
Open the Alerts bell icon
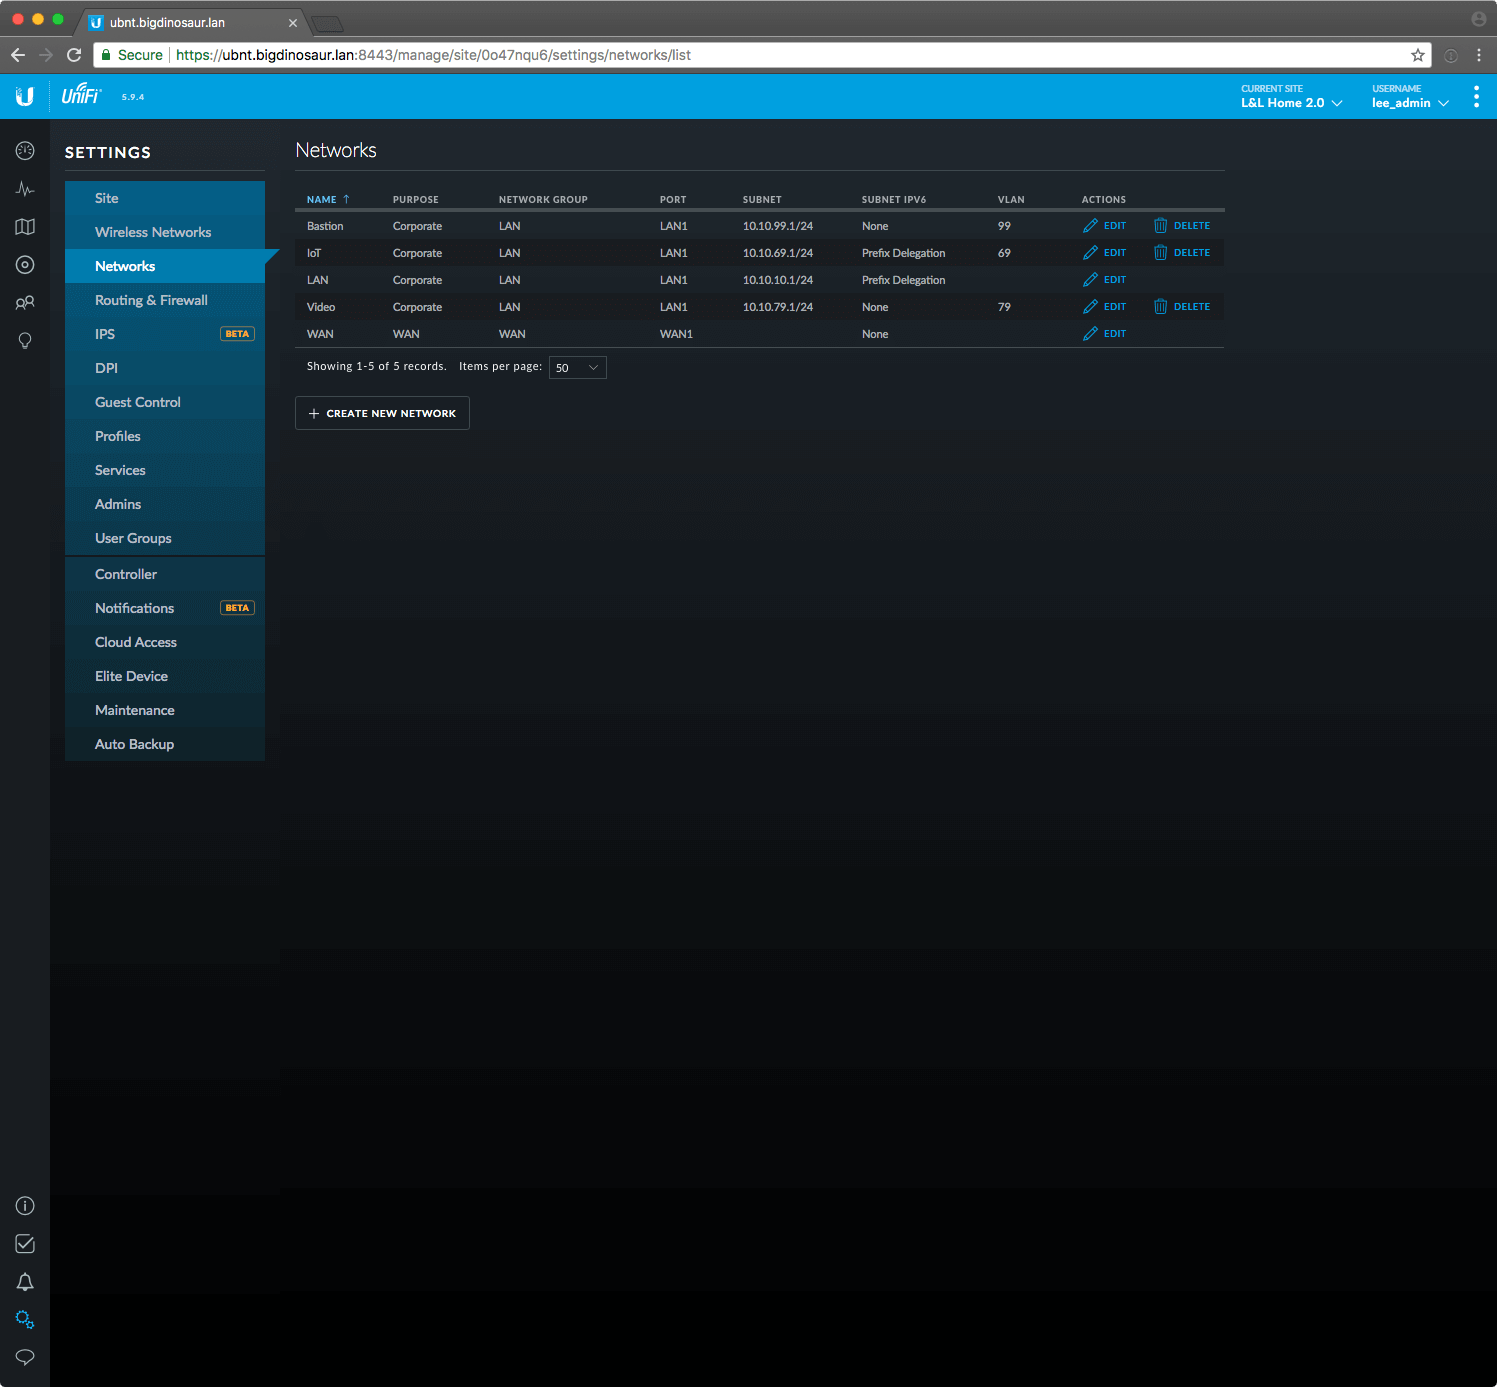(25, 1282)
